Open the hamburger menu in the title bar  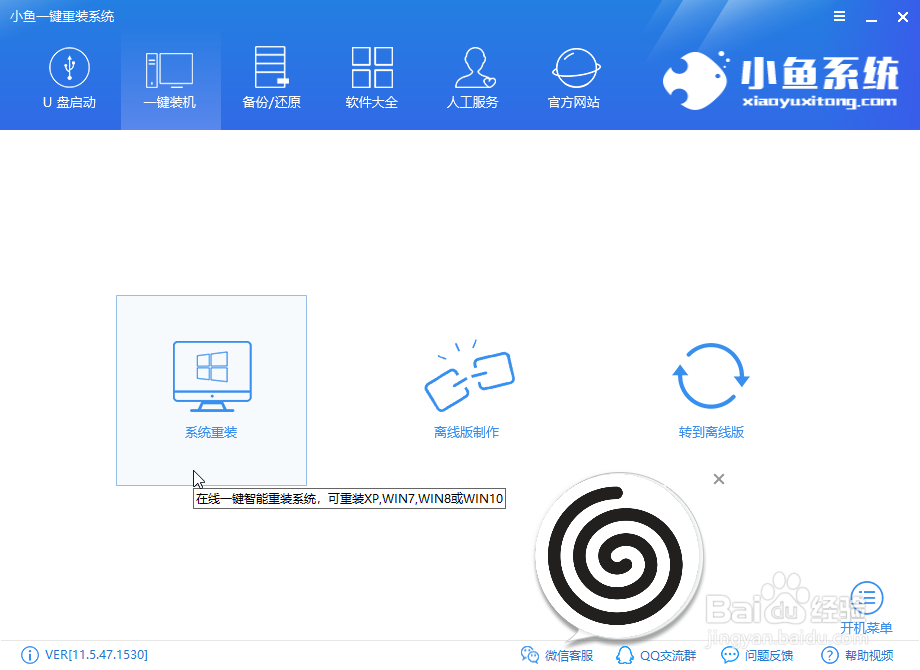[839, 16]
